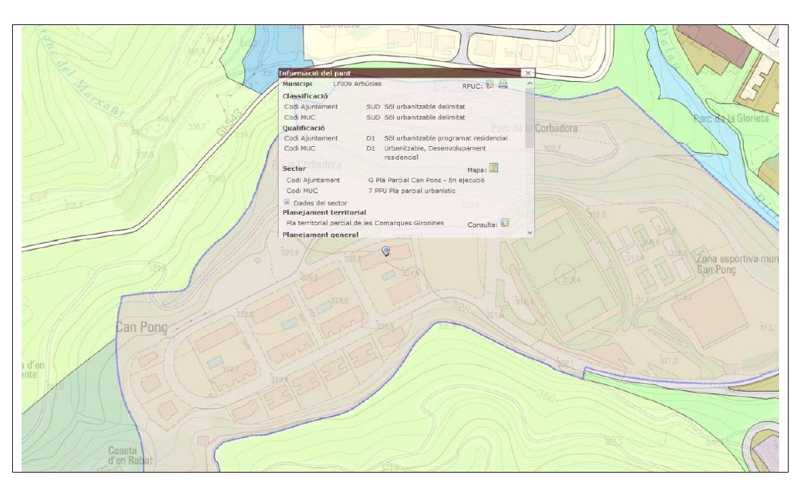
Task: Click the blue location pin on the map
Action: 386,251
